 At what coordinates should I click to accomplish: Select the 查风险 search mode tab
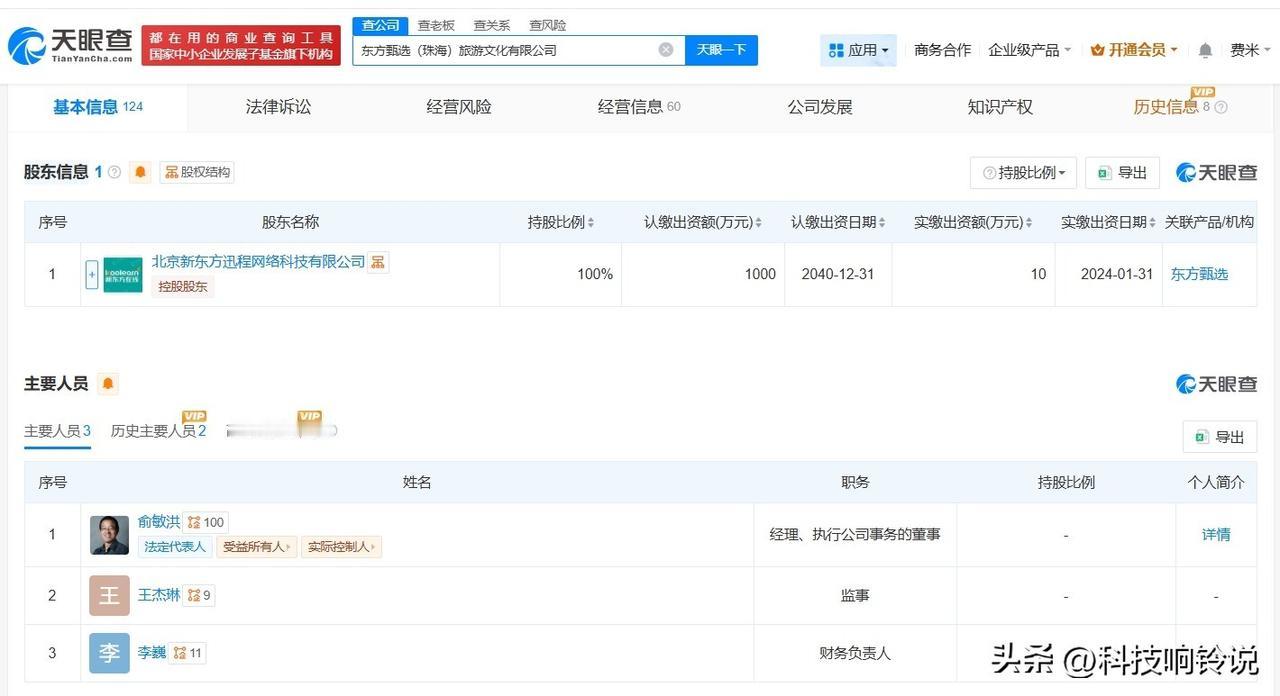pos(547,25)
